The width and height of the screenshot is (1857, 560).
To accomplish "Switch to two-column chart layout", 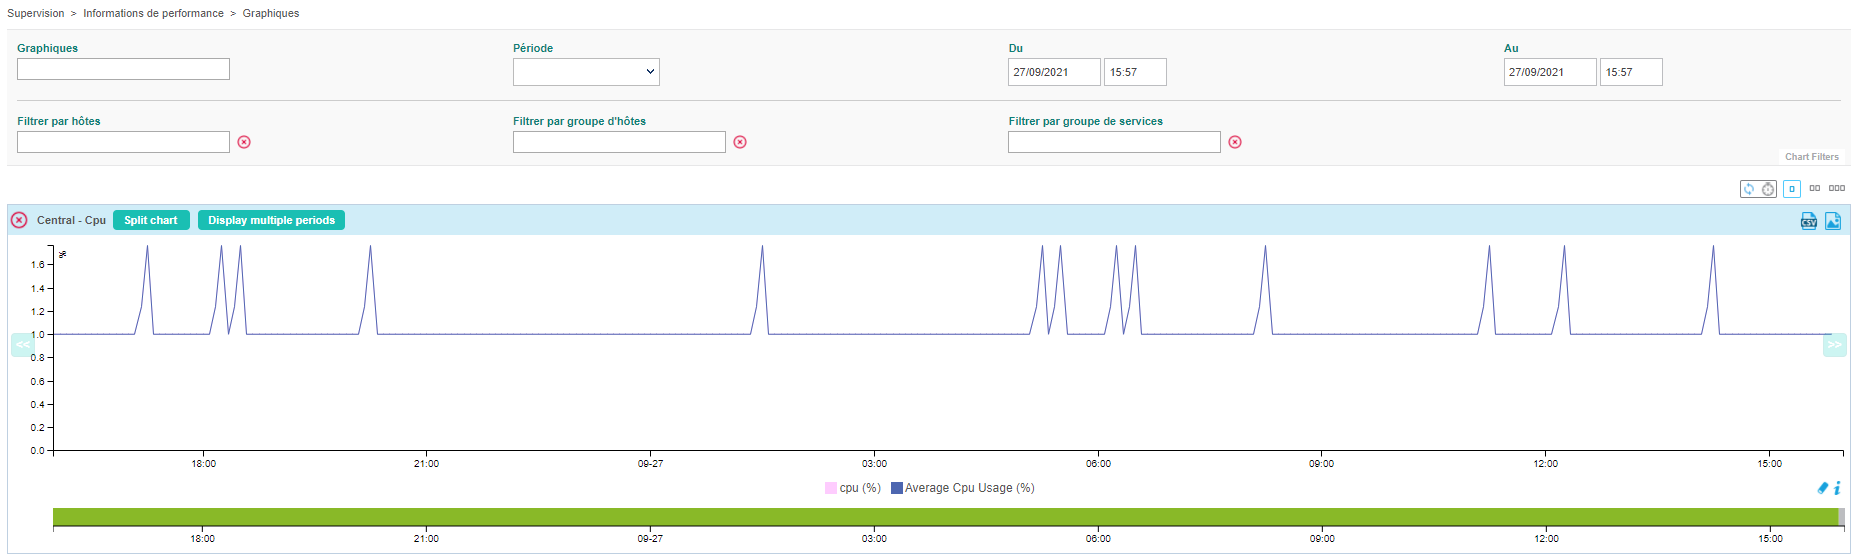I will click(x=1814, y=188).
